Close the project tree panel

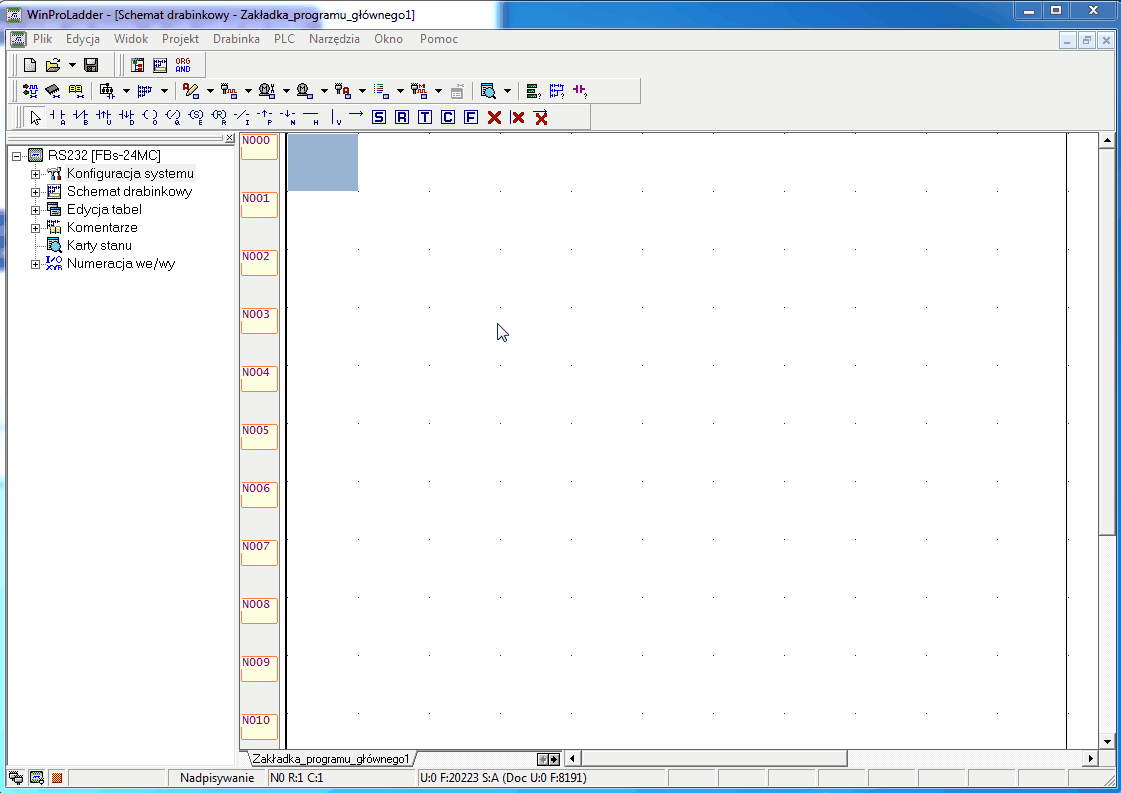tap(229, 138)
